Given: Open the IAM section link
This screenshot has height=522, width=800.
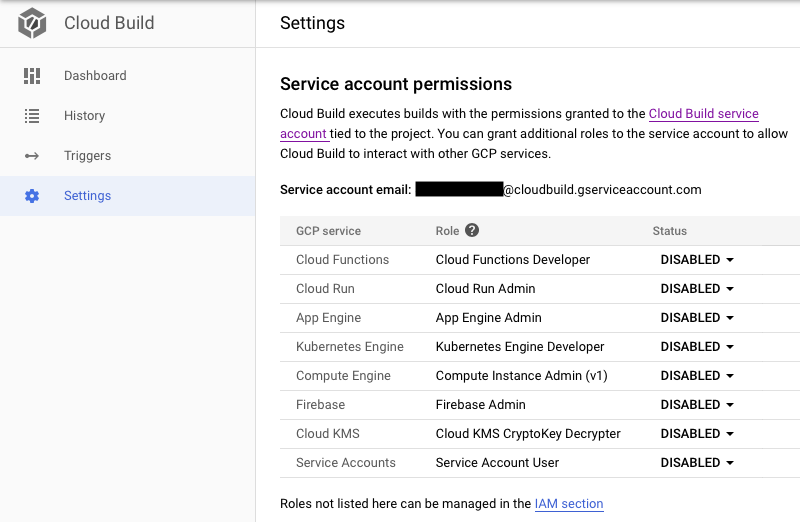Looking at the screenshot, I should (569, 504).
